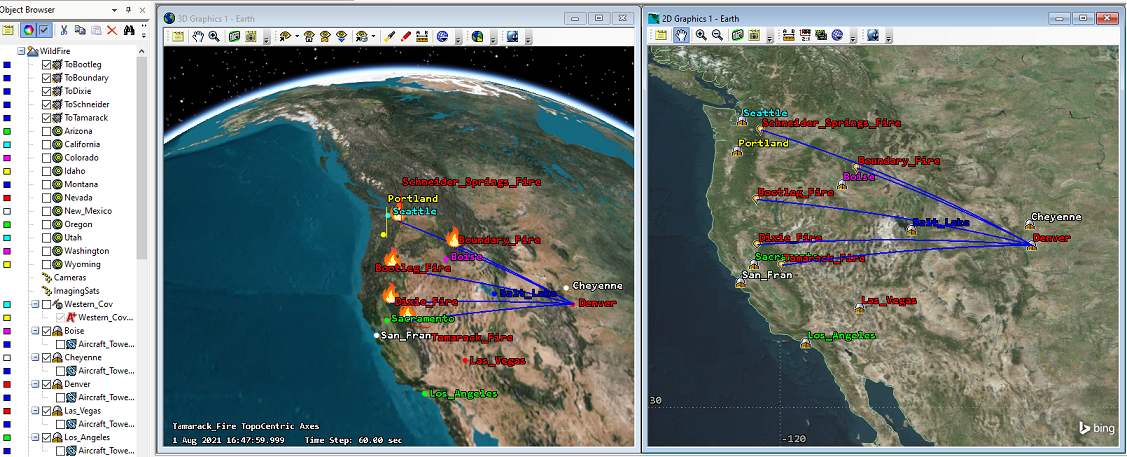Pin the Object Browser panel
Screen dimensions: 1127x457
(x=128, y=11)
